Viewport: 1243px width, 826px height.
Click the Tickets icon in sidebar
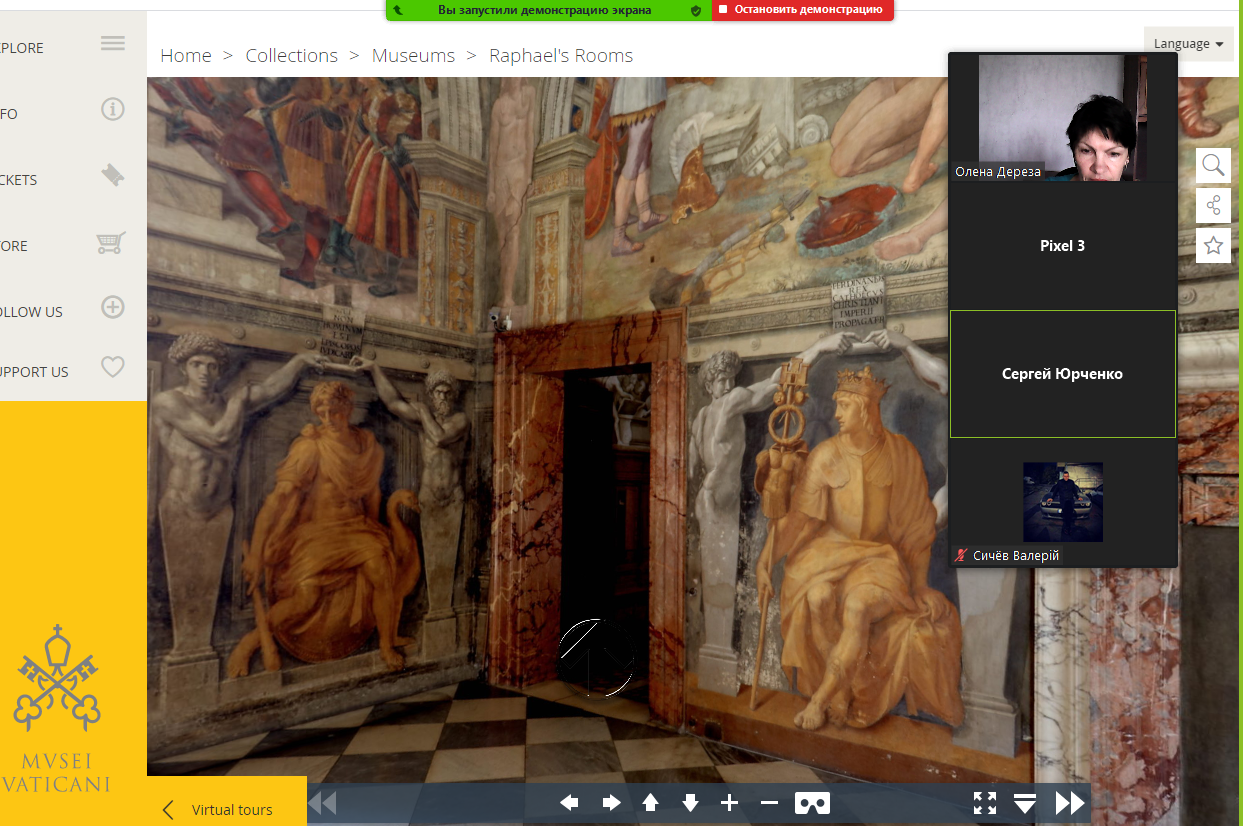[x=113, y=175]
